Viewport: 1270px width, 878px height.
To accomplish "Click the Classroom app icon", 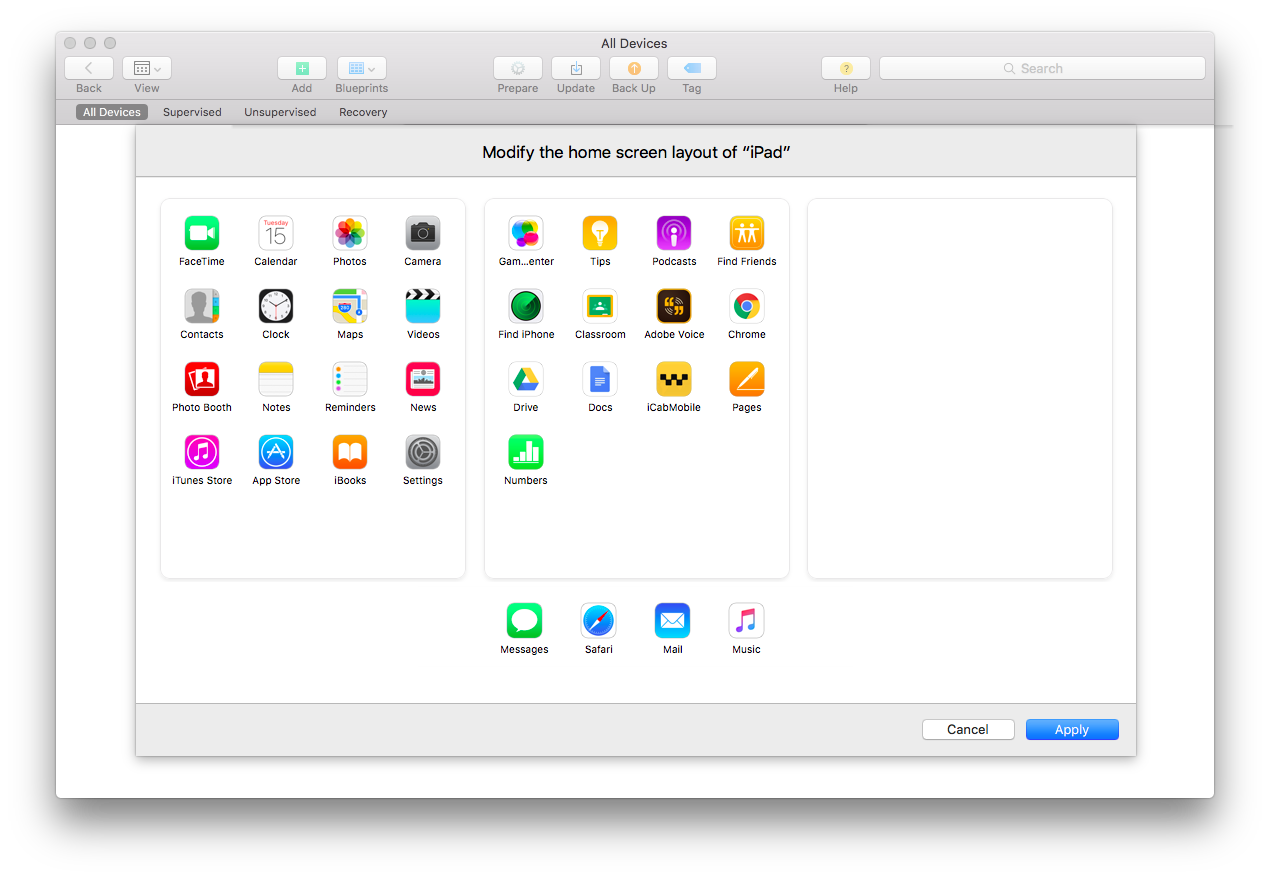I will tap(600, 306).
